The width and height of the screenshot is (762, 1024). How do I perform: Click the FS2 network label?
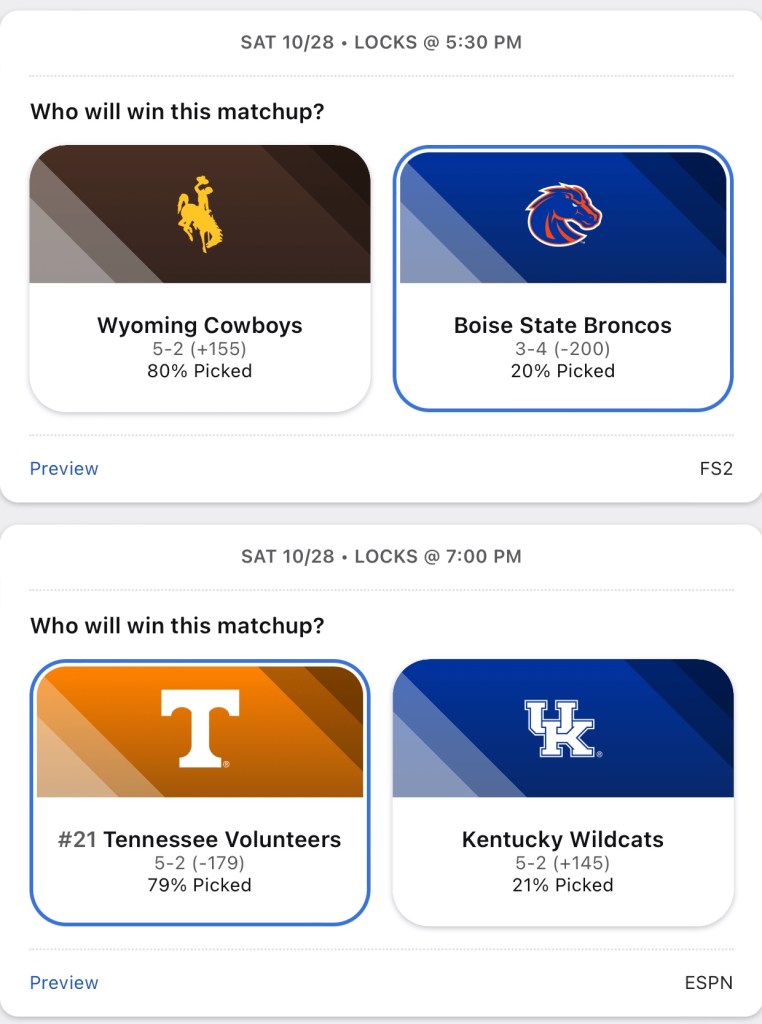click(x=716, y=469)
